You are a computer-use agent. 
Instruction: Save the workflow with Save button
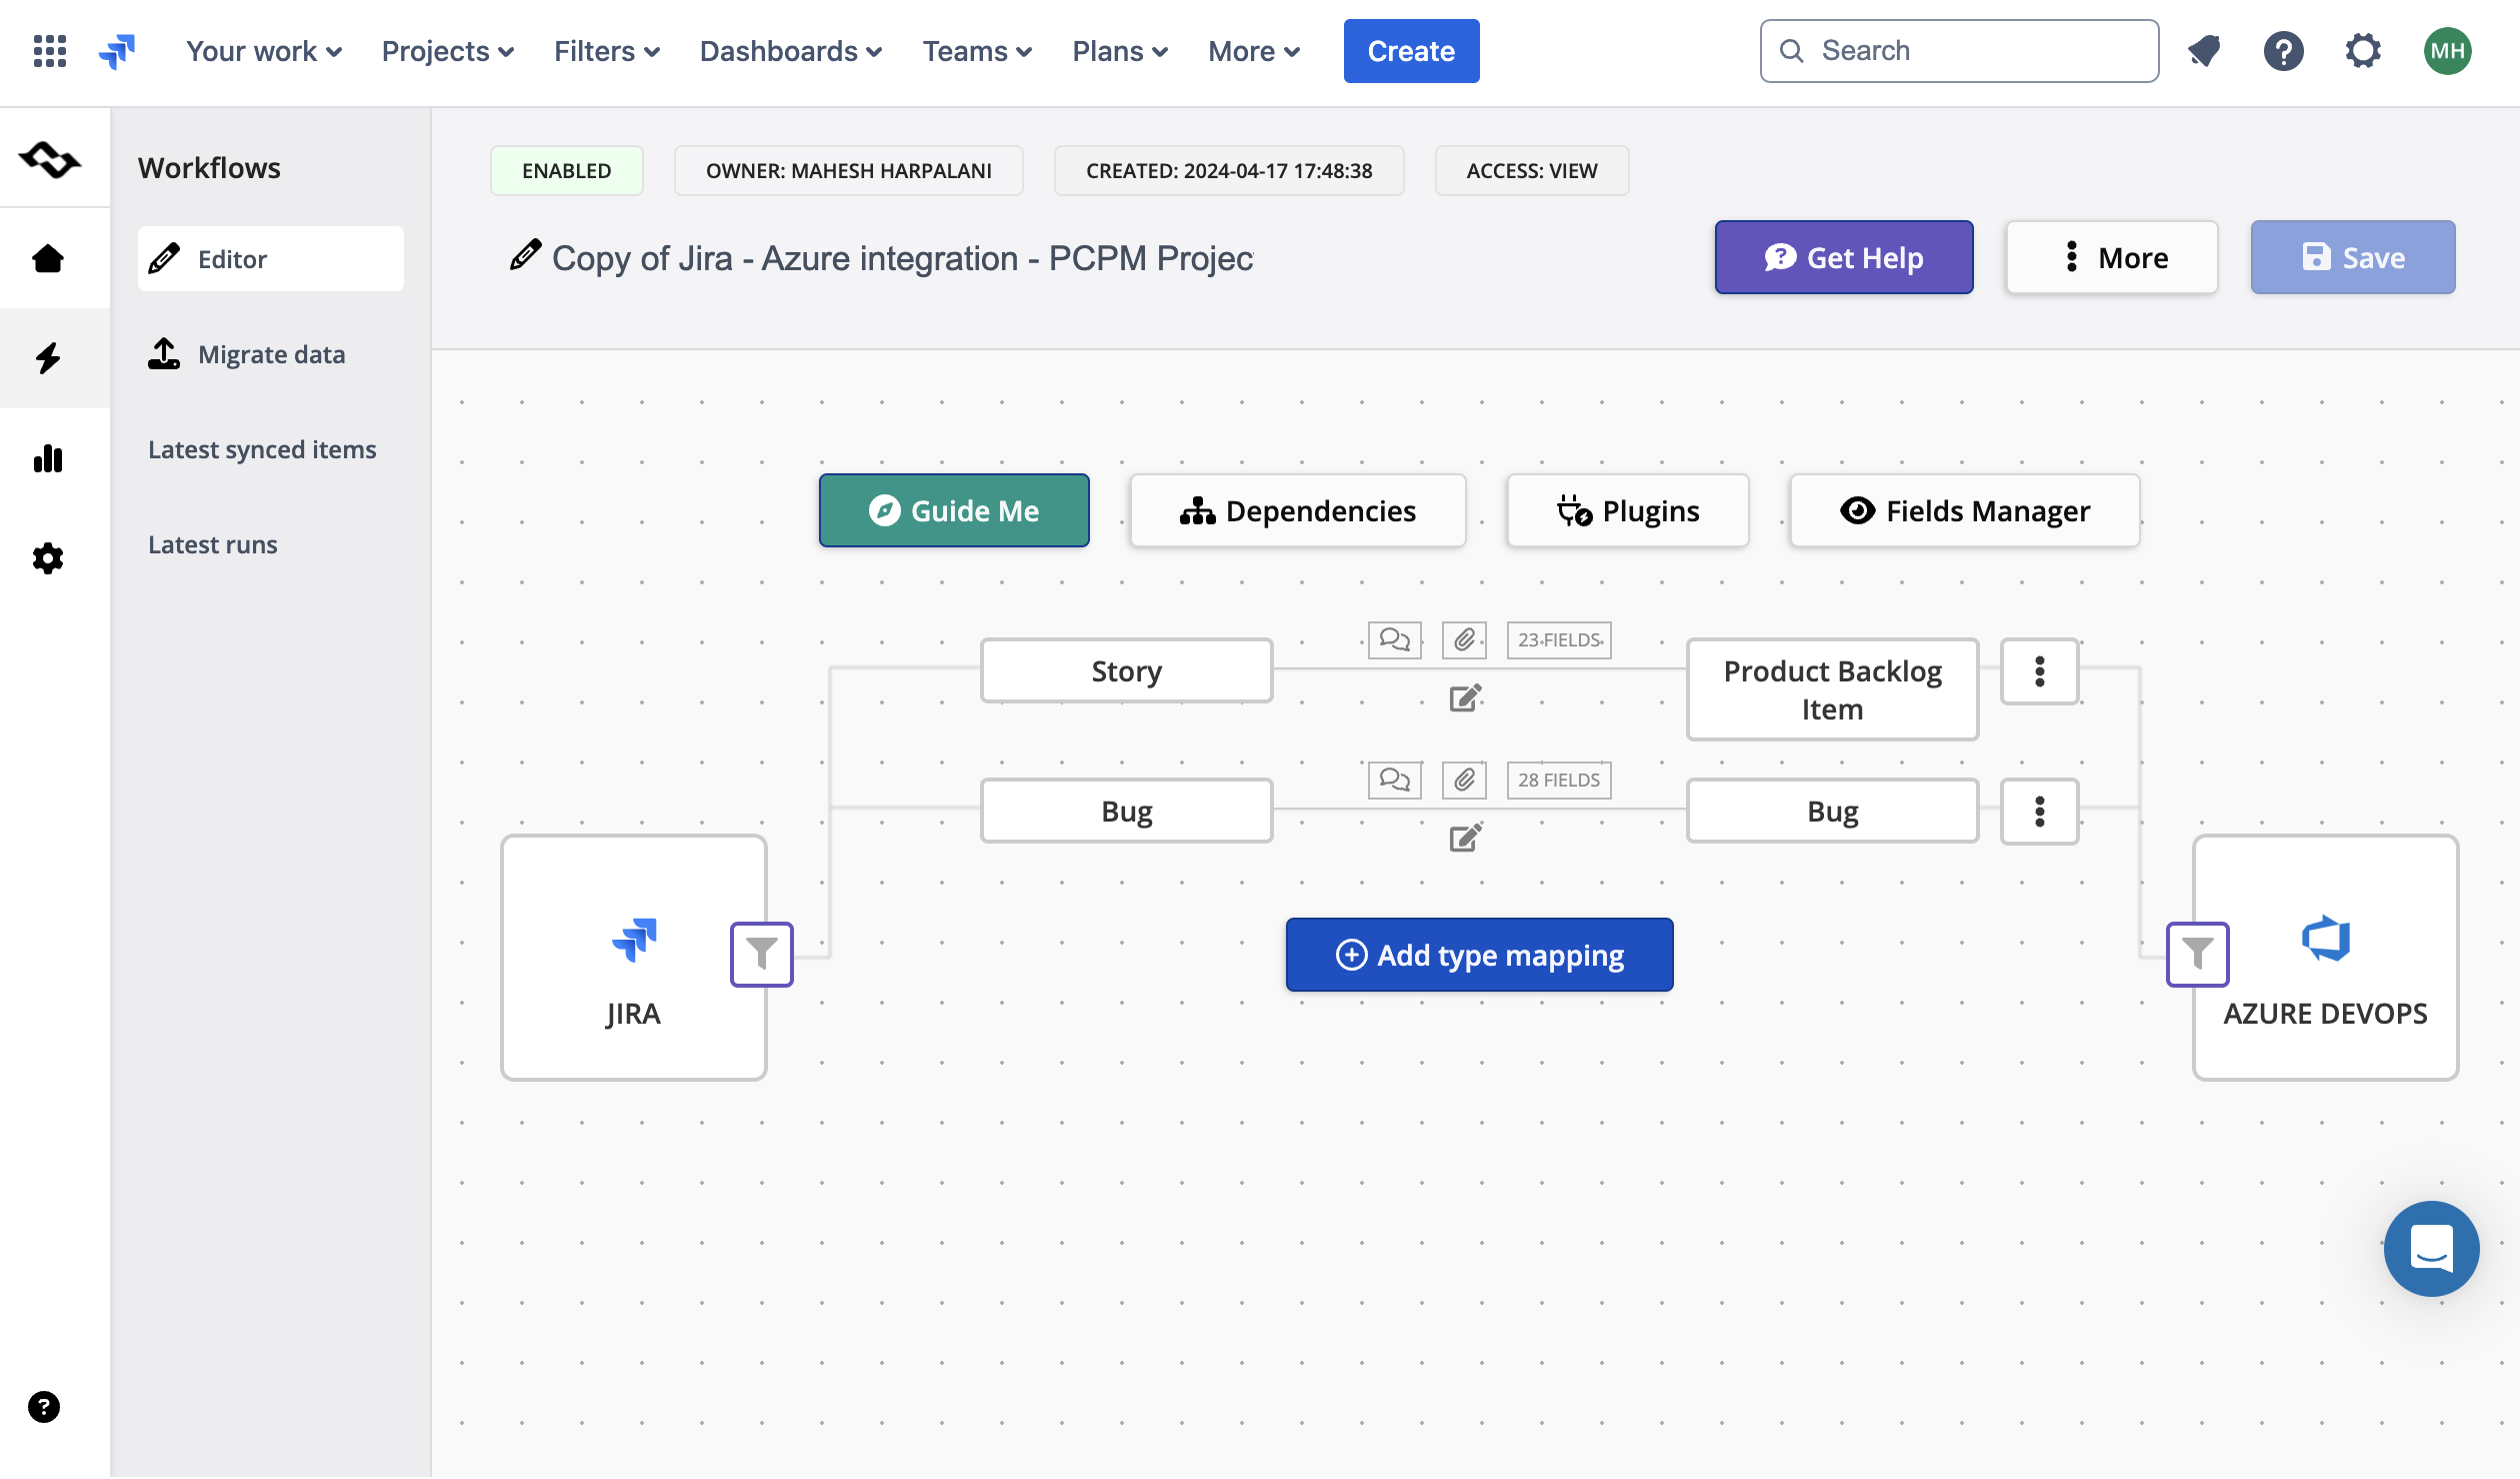point(2353,257)
